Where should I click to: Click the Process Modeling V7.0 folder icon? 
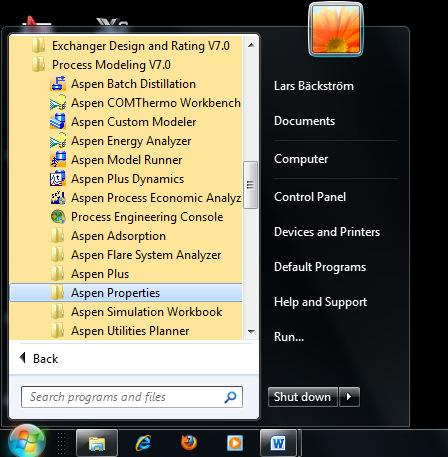(38, 65)
